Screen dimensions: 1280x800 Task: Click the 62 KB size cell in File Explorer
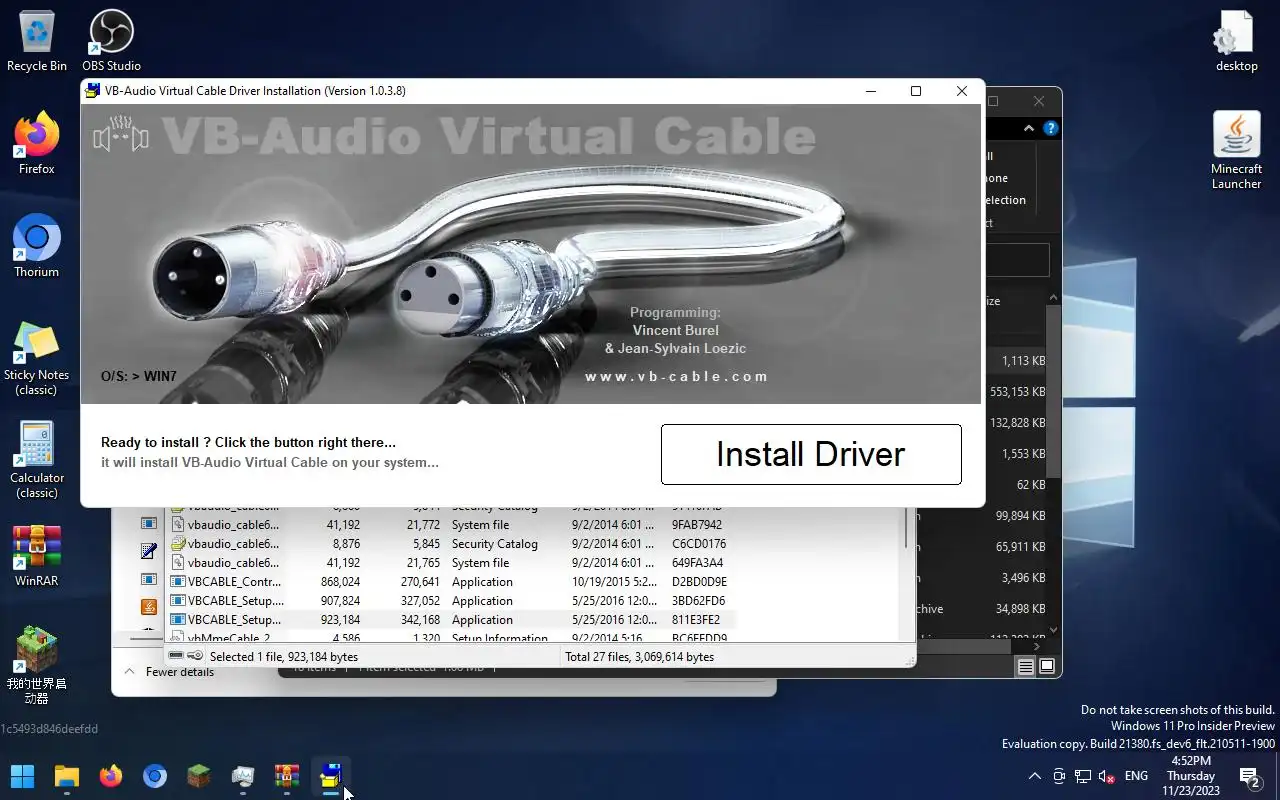(x=1031, y=485)
